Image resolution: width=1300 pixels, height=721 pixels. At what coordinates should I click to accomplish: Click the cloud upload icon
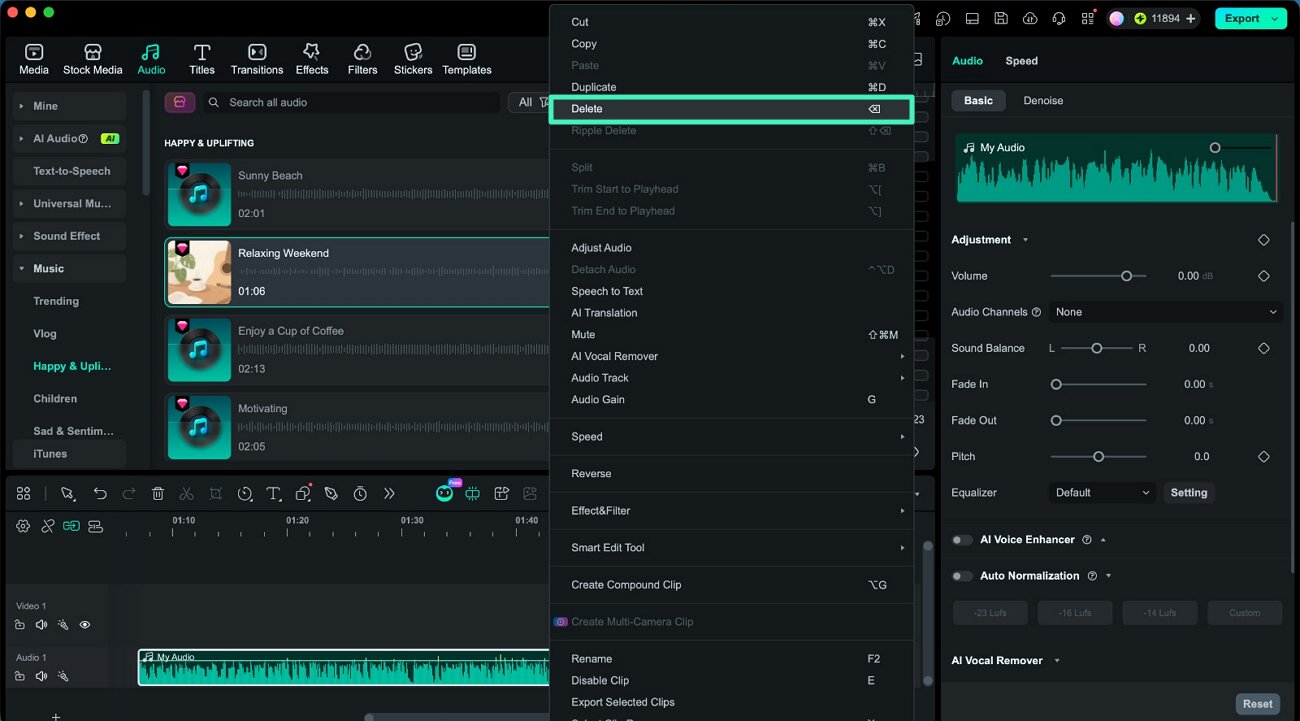pos(1030,18)
